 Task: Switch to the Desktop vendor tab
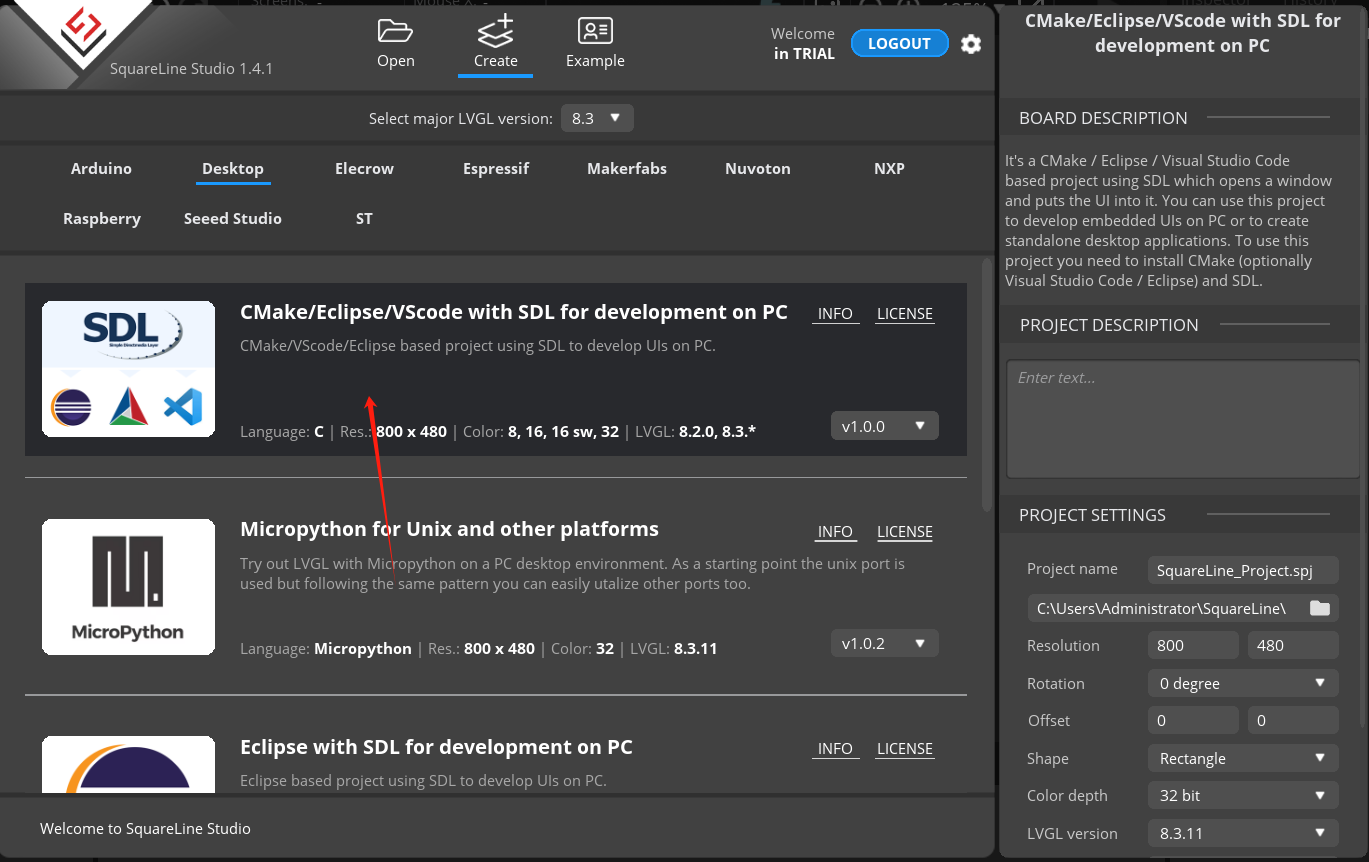tap(233, 168)
